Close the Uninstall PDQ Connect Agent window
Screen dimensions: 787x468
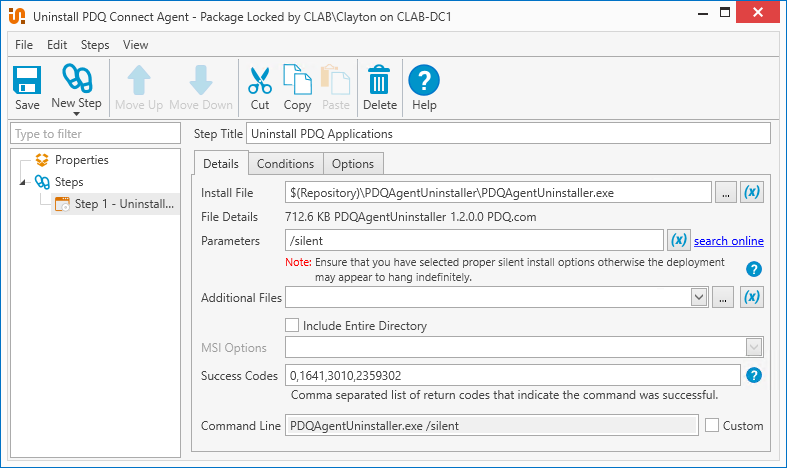[x=757, y=12]
